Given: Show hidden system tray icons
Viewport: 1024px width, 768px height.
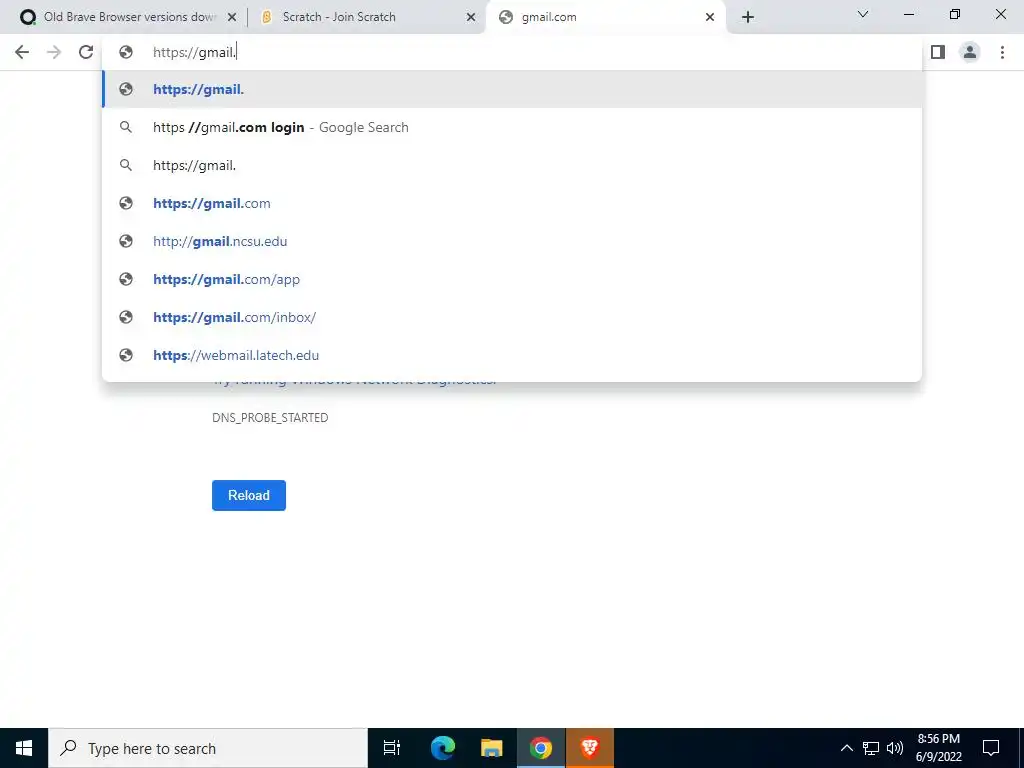Looking at the screenshot, I should click(x=846, y=748).
